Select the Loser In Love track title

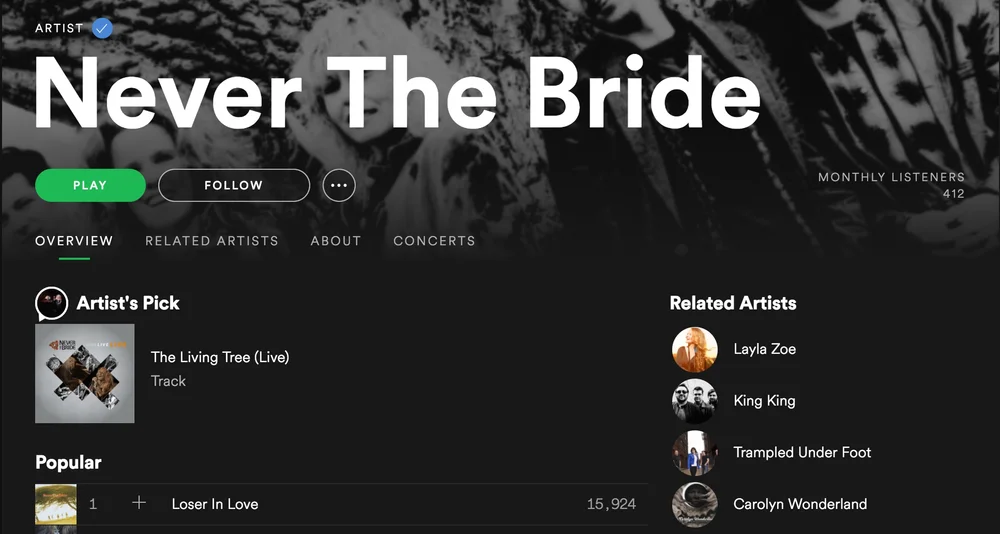tap(215, 504)
